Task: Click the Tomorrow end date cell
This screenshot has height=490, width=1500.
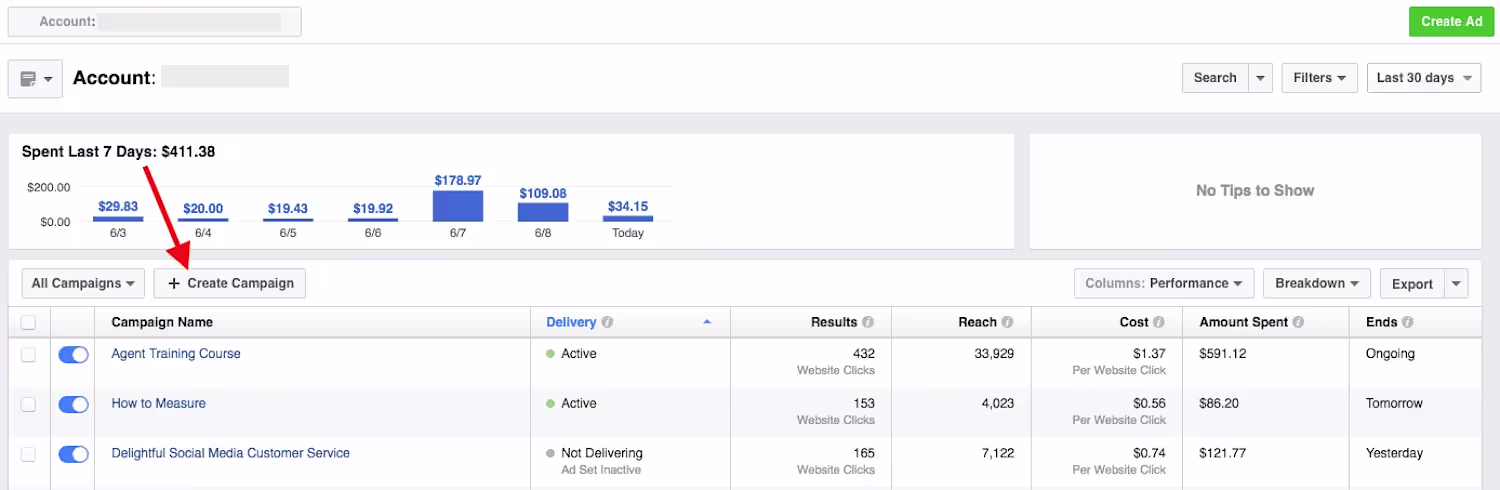Action: tap(1393, 403)
